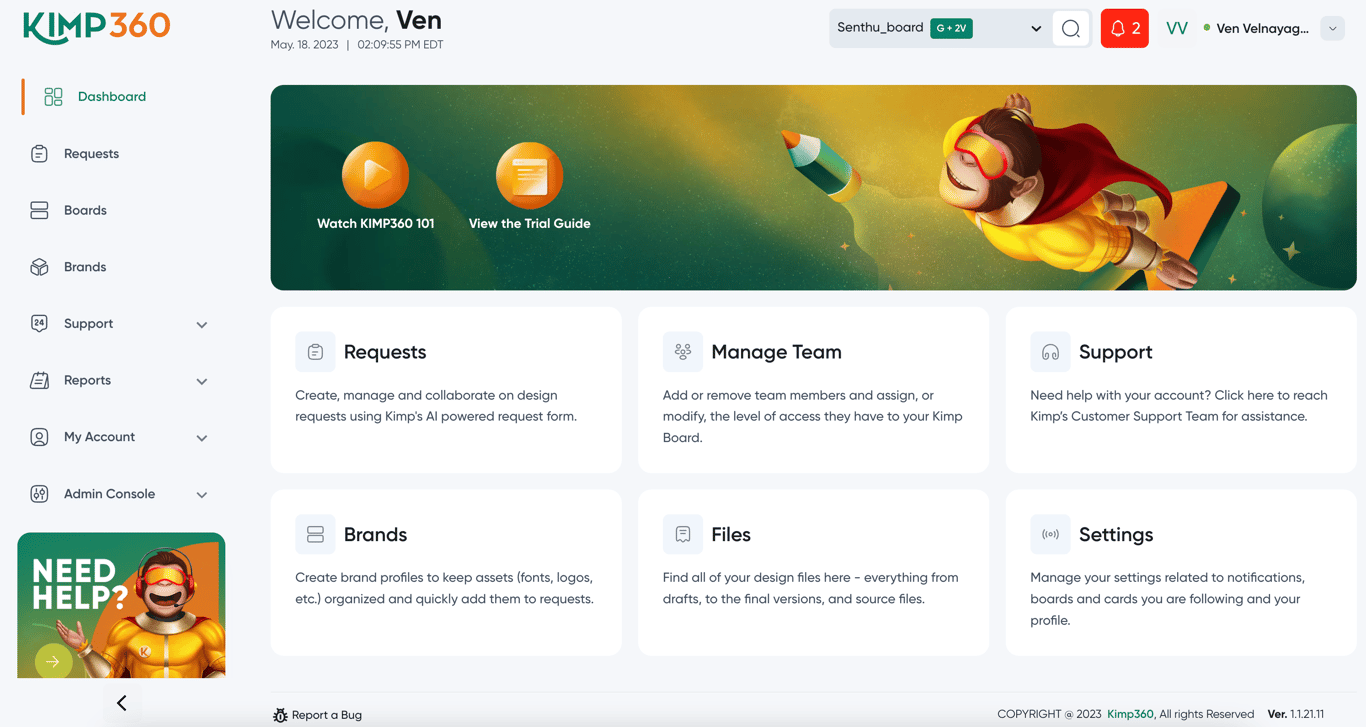Click the Settings card description text

(x=1168, y=599)
